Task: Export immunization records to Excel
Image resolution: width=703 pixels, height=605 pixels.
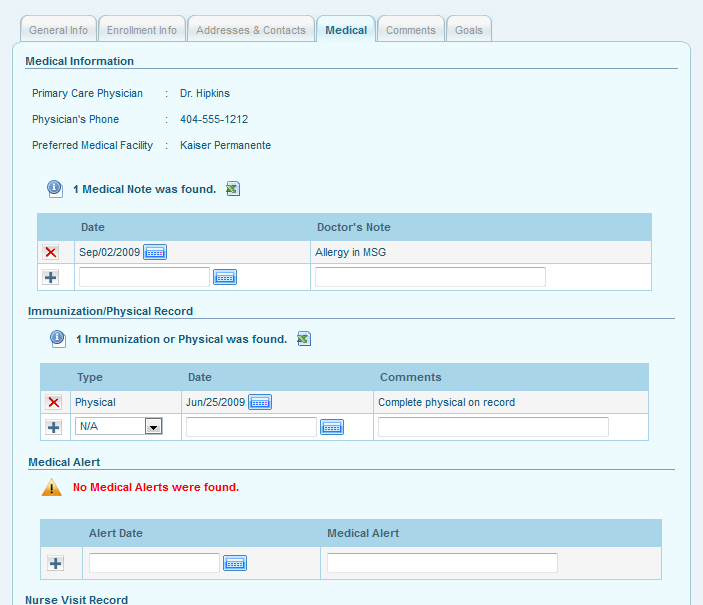Action: coord(304,339)
